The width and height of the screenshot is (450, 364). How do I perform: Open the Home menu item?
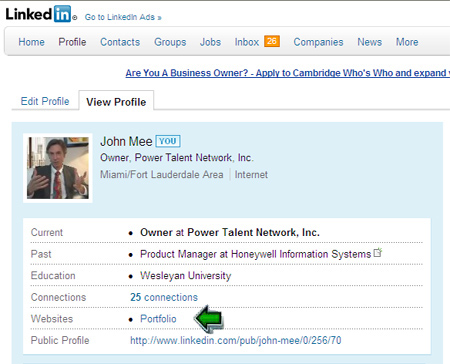click(x=31, y=42)
